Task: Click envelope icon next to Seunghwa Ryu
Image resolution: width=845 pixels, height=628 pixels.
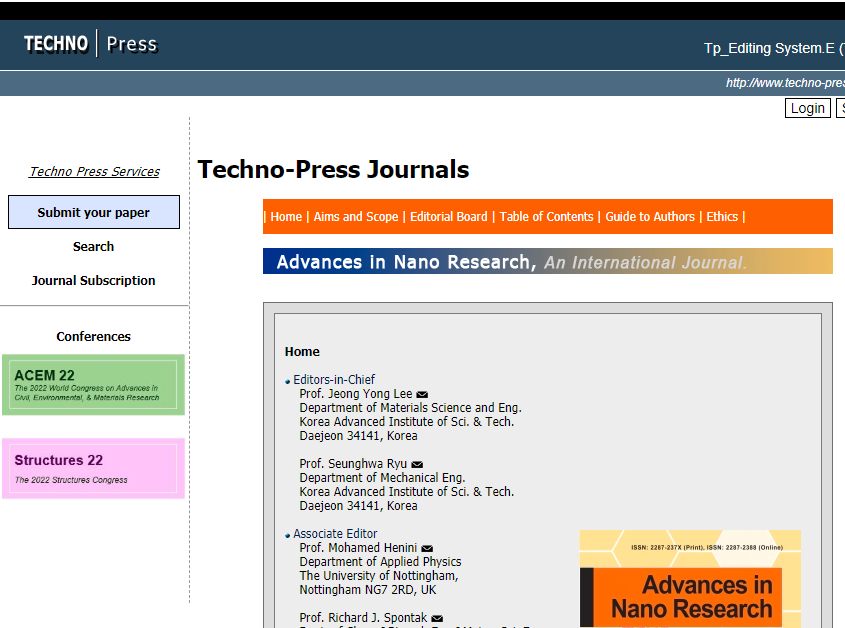Action: click(x=417, y=465)
